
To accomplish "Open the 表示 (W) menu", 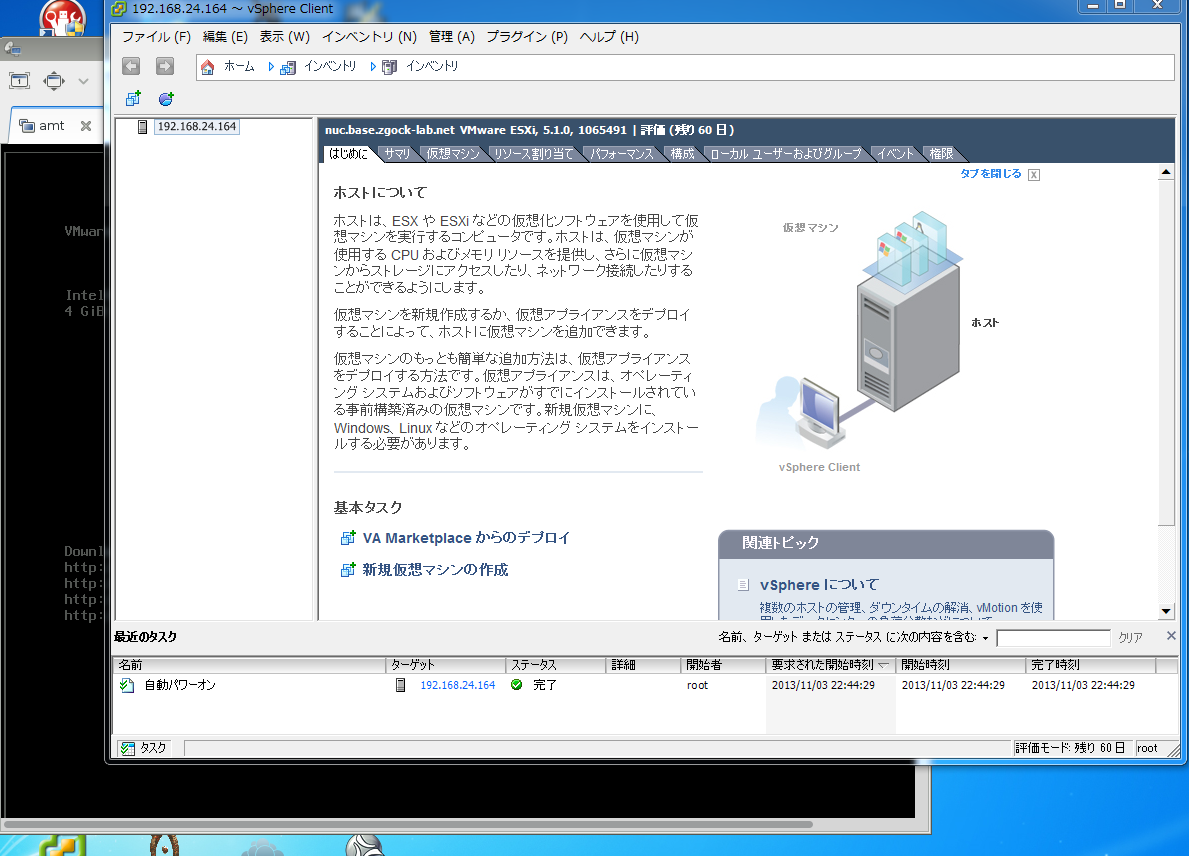I will [x=284, y=36].
